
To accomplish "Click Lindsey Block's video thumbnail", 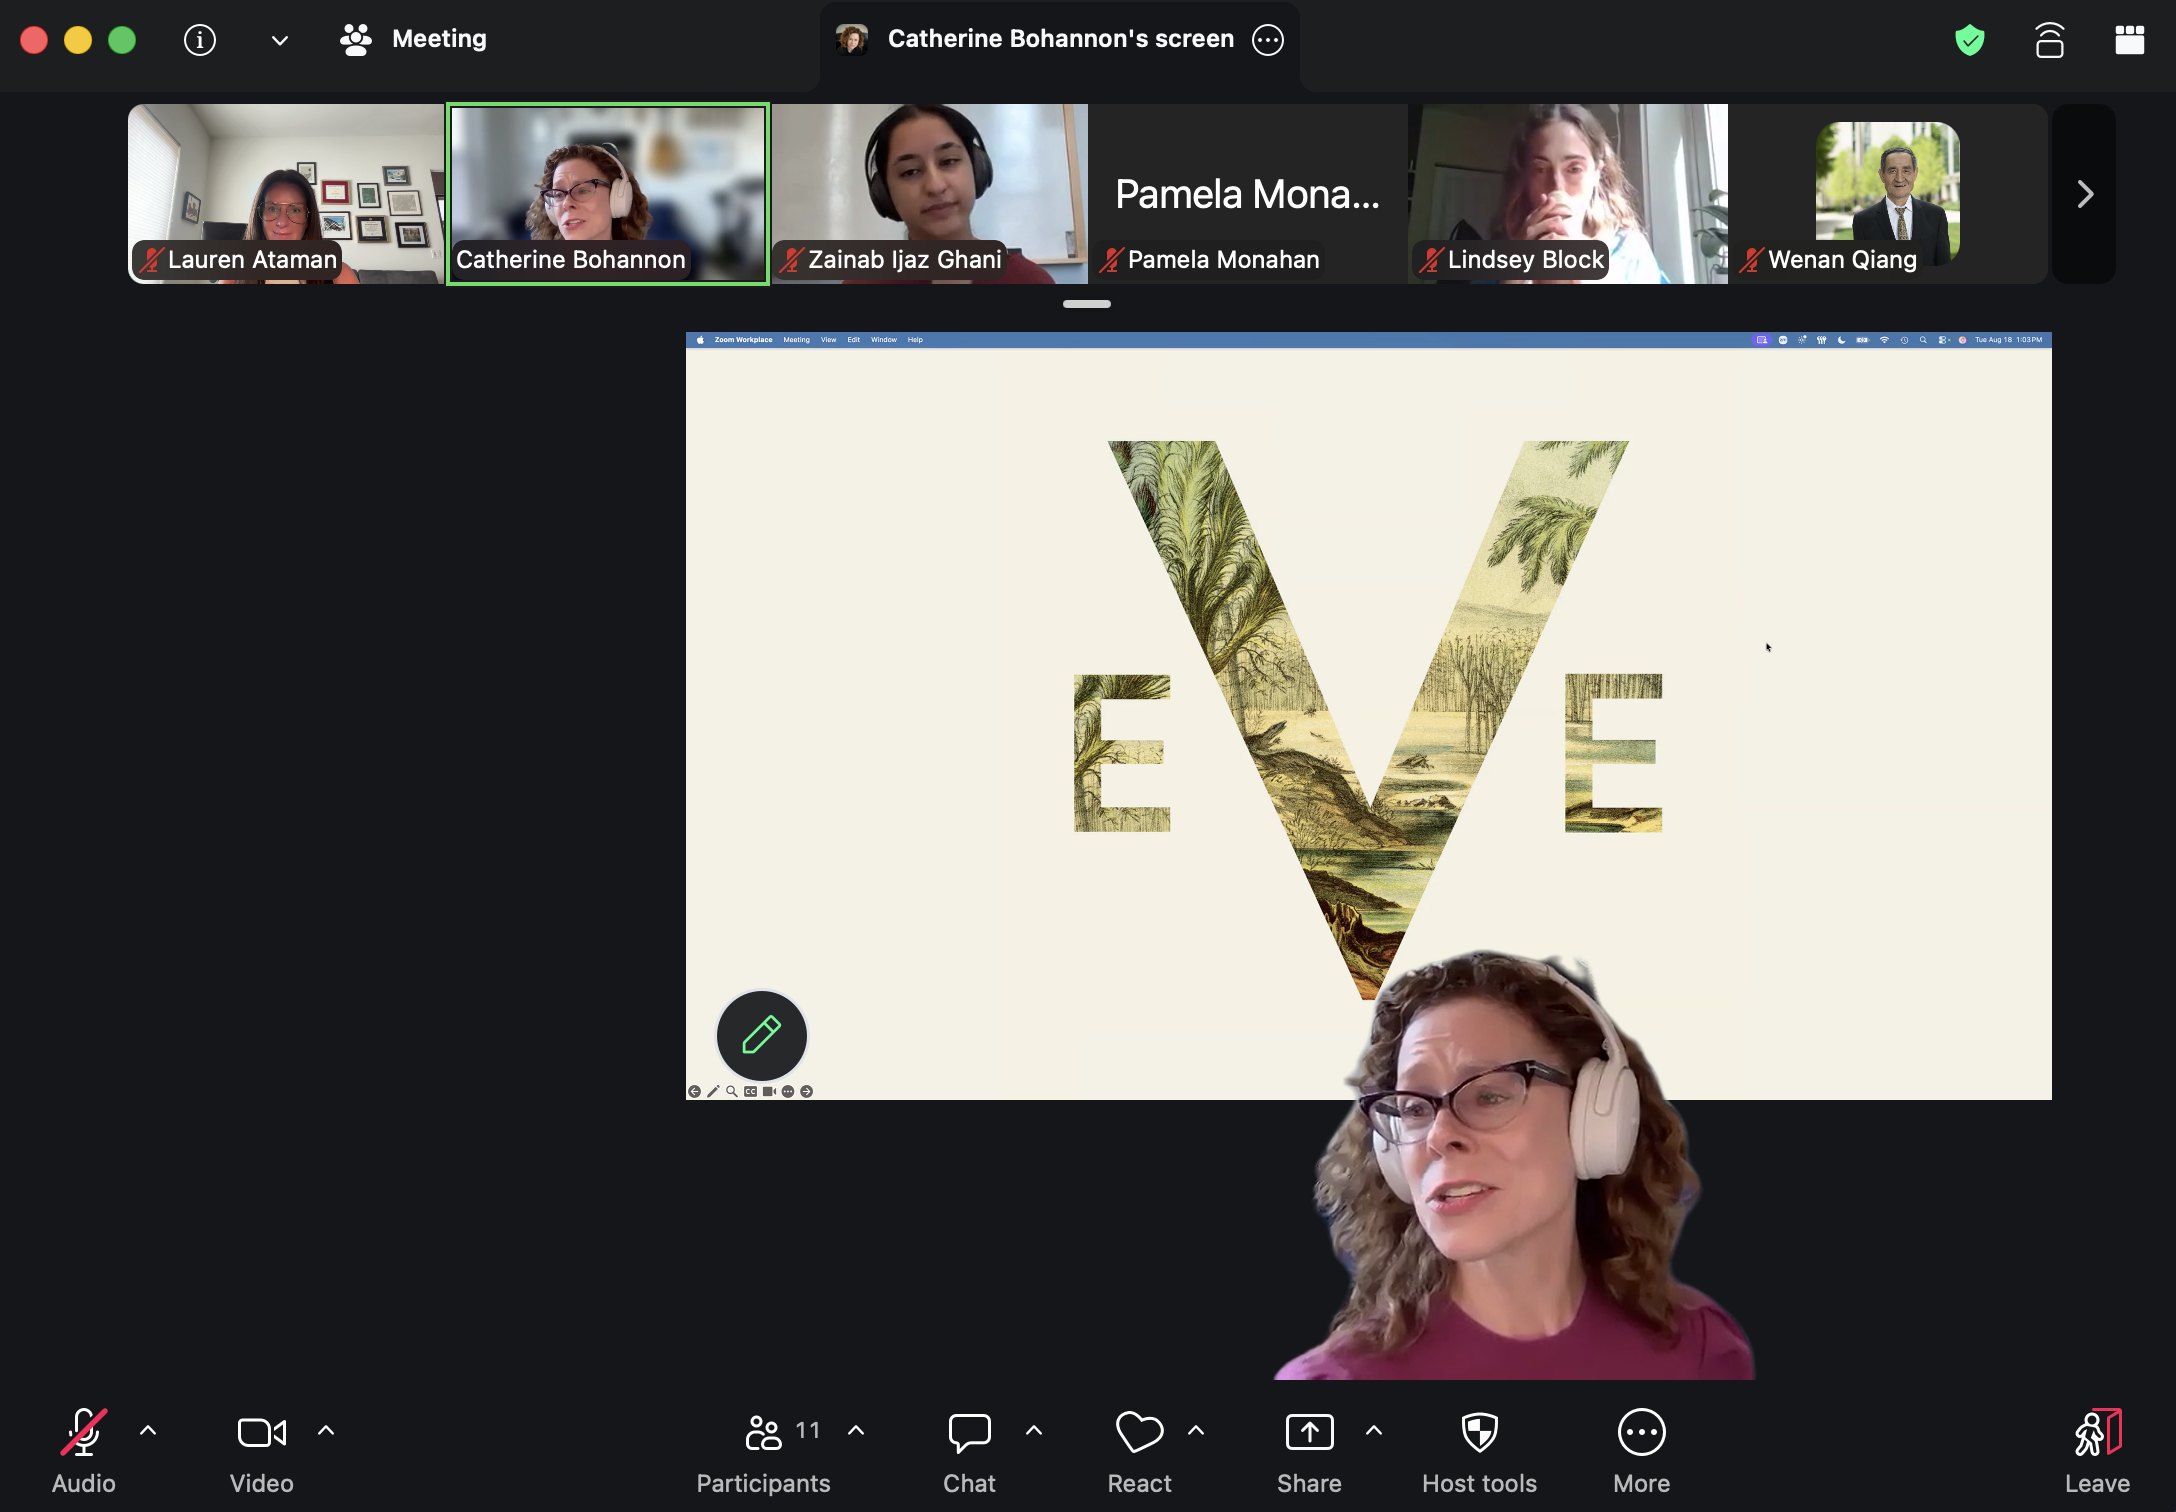I will [1568, 194].
